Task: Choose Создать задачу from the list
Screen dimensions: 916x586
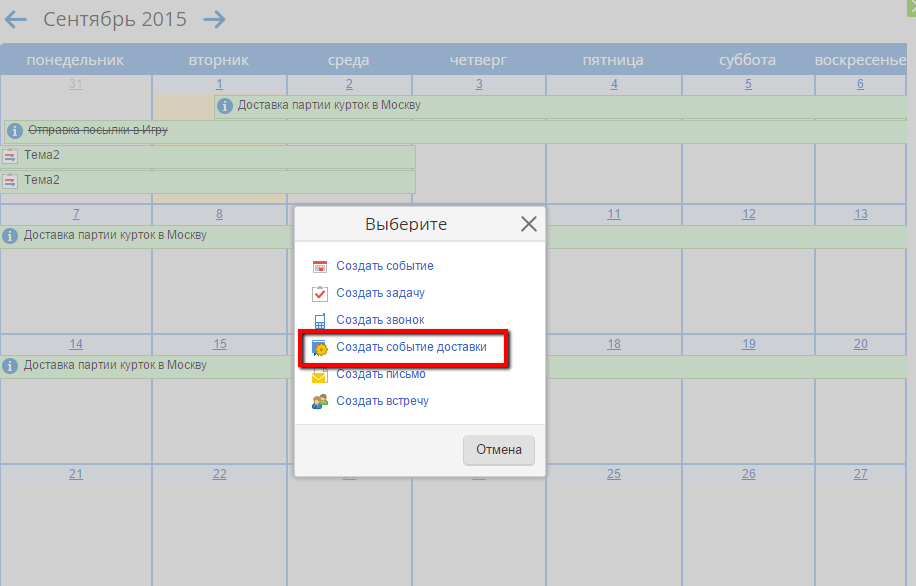Action: 380,293
